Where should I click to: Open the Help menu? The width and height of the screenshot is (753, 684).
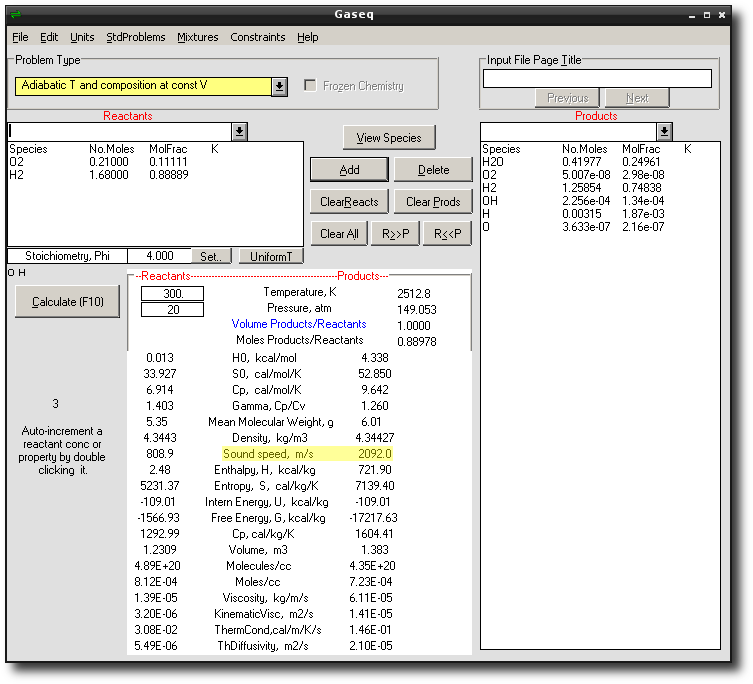tap(308, 37)
